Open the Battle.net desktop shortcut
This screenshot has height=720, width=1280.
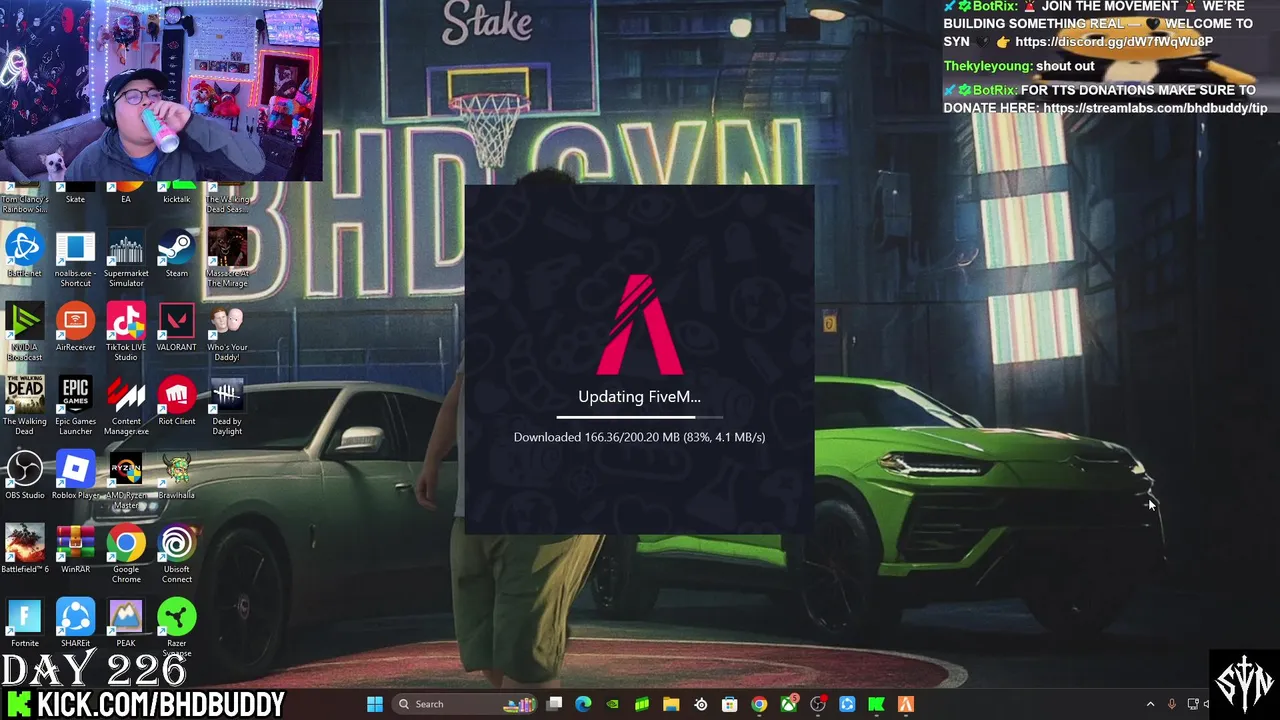[25, 254]
